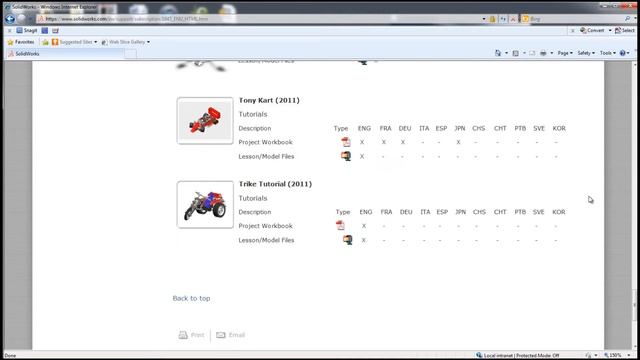Click the ENG X for Trike Project Workbook
640x360 pixels.
pos(364,226)
